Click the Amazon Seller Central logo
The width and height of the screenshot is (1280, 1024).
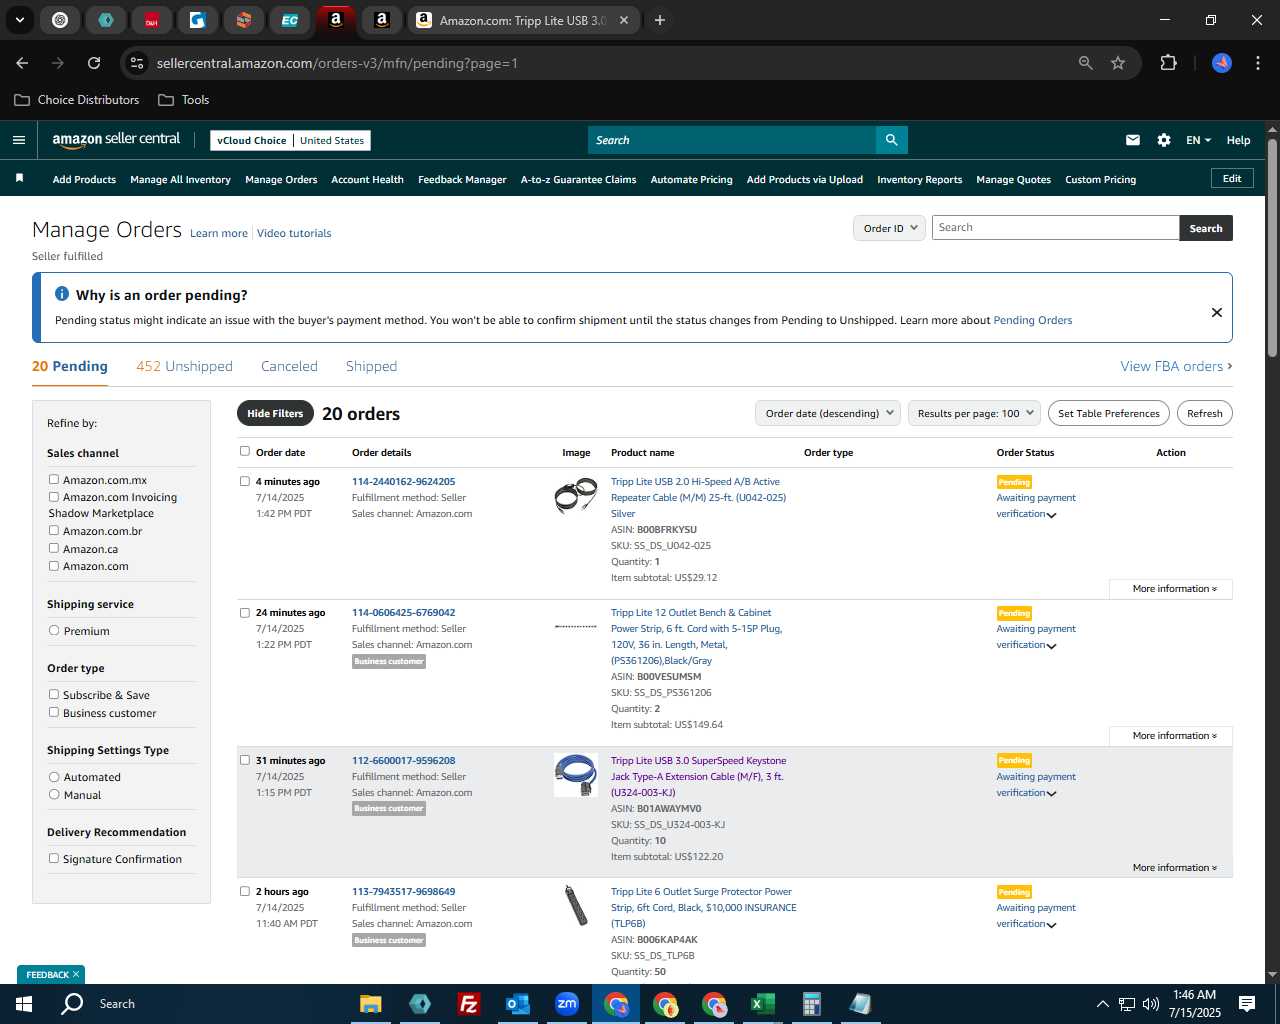click(116, 140)
